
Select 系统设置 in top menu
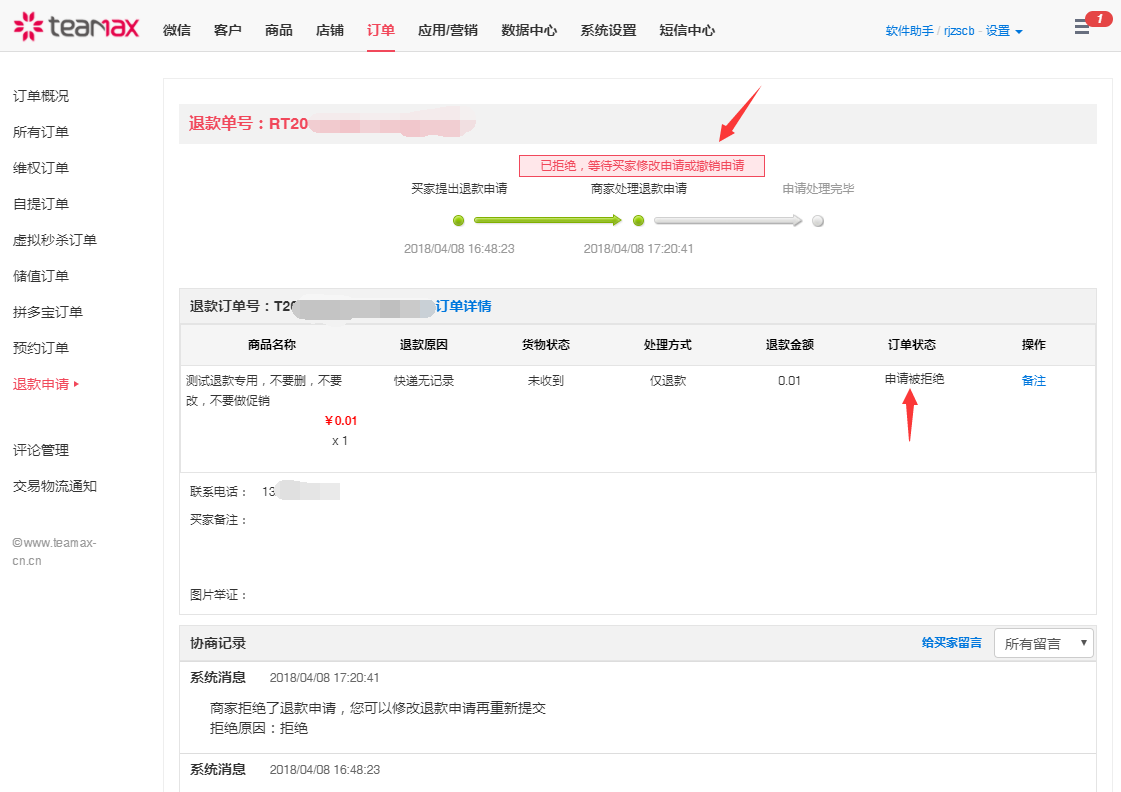point(608,30)
